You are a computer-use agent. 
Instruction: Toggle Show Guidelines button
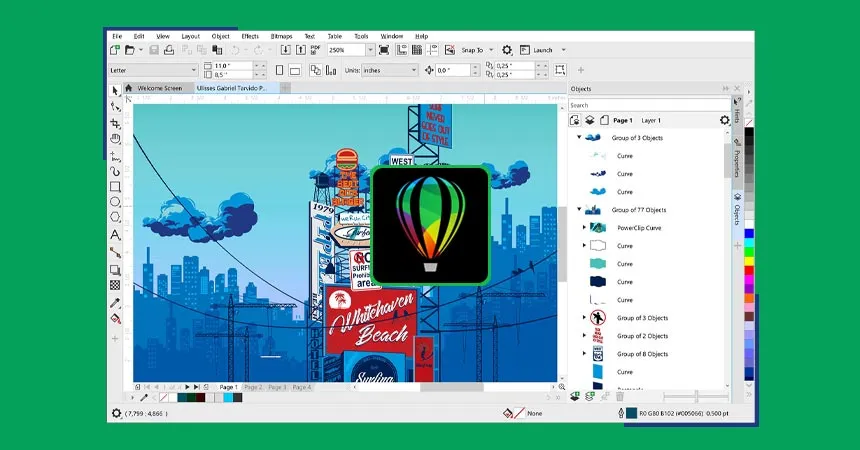(432, 50)
